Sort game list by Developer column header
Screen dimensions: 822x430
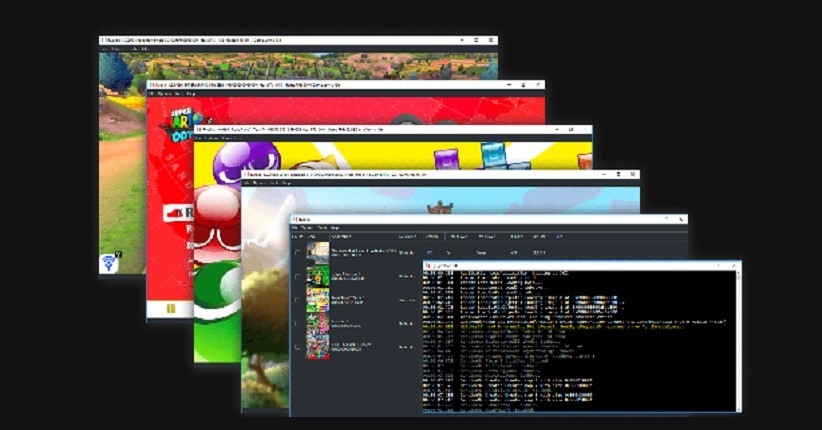tap(408, 236)
